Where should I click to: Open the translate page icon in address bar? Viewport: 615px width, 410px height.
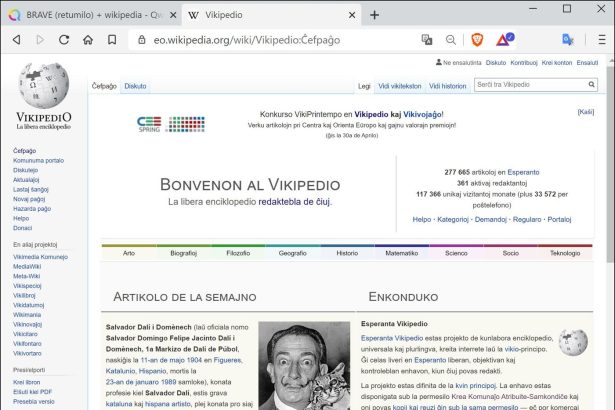click(427, 40)
